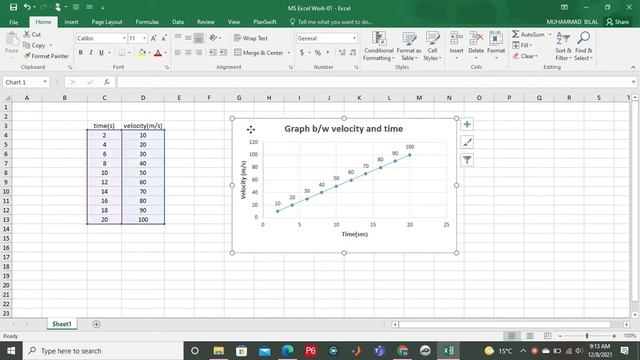
Task: Open Format as Table gallery
Action: pyautogui.click(x=409, y=46)
